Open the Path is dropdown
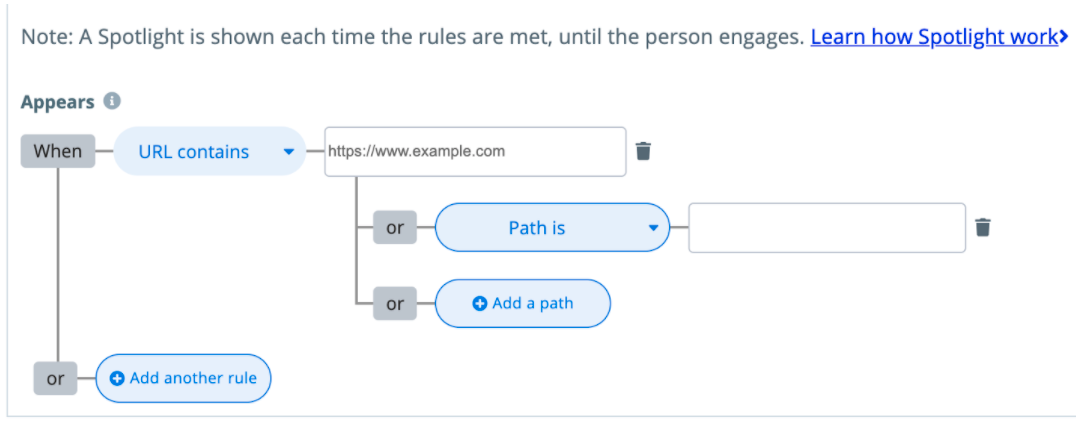This screenshot has height=423, width=1076. [x=552, y=227]
